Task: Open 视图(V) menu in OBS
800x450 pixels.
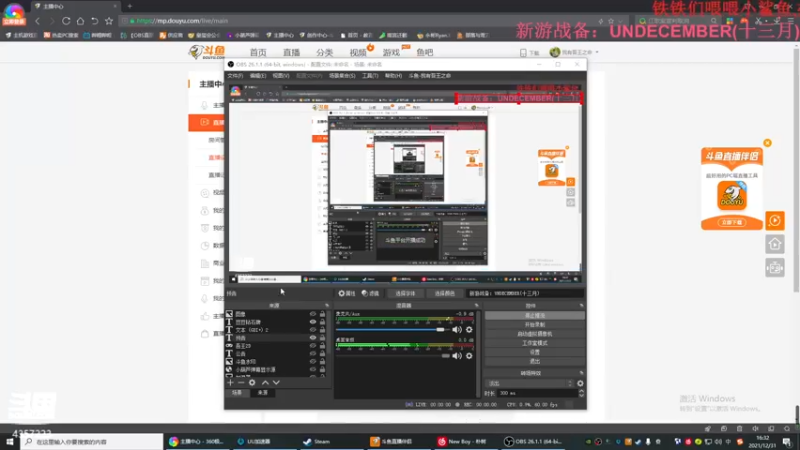Action: (x=281, y=76)
